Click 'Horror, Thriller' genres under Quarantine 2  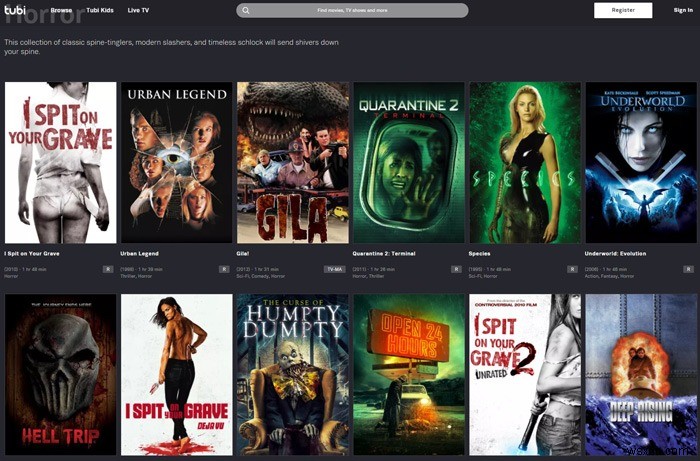click(368, 276)
